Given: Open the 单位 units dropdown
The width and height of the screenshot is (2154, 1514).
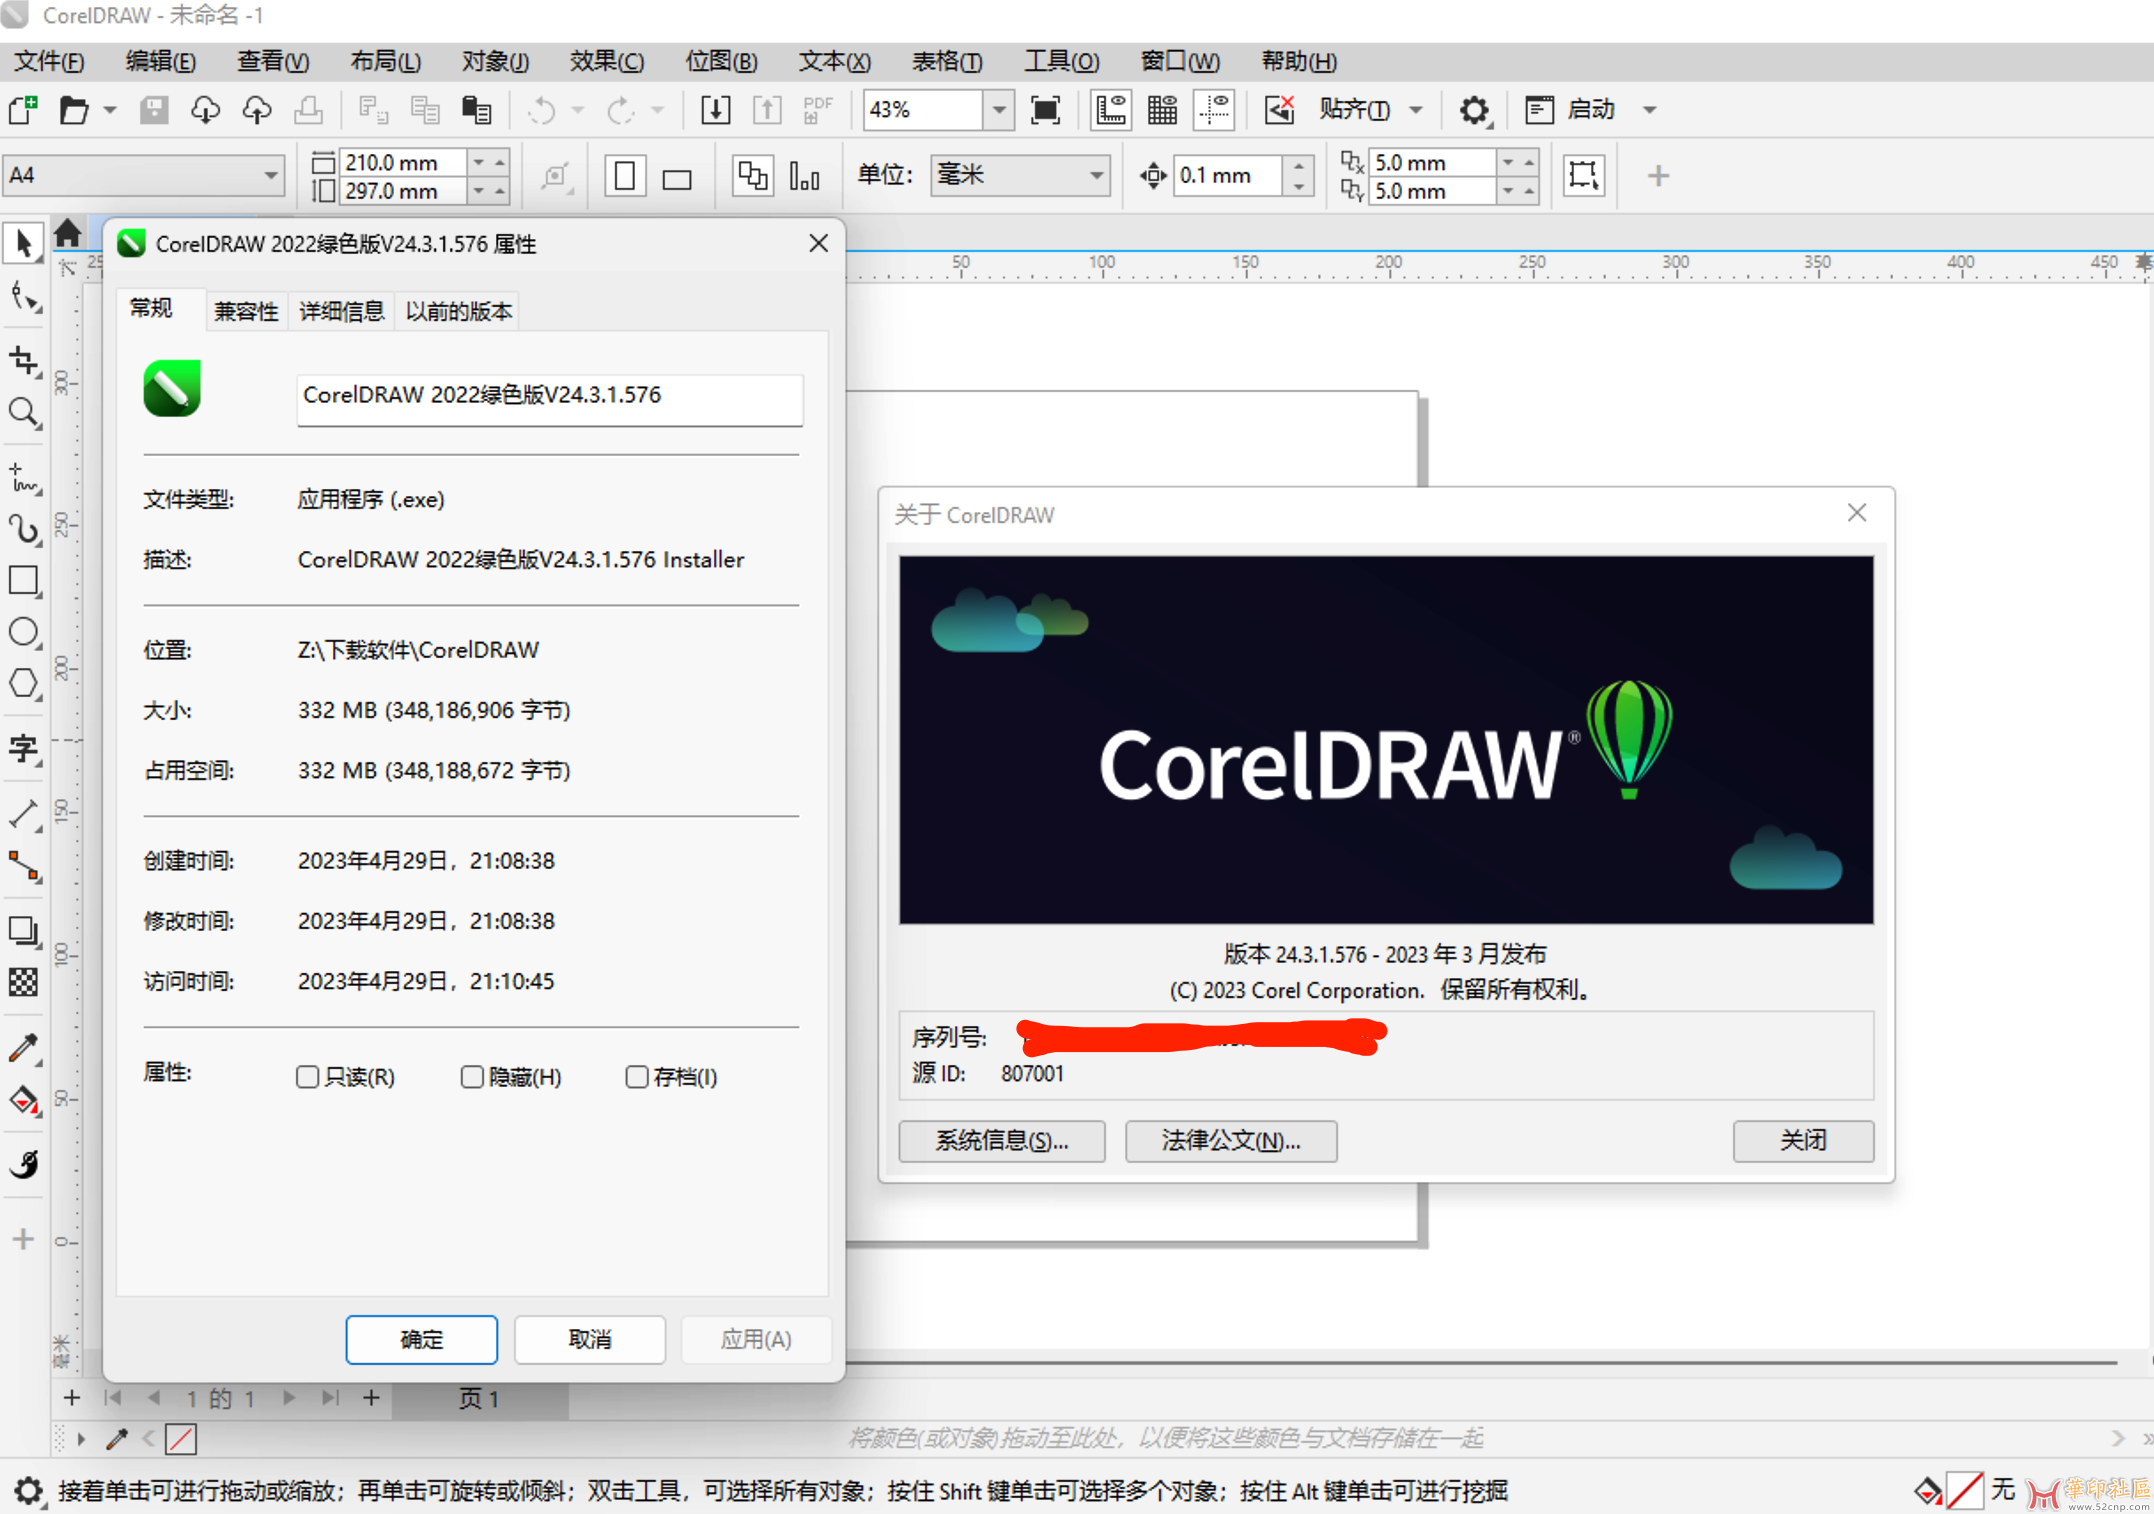Looking at the screenshot, I should click(x=1096, y=176).
